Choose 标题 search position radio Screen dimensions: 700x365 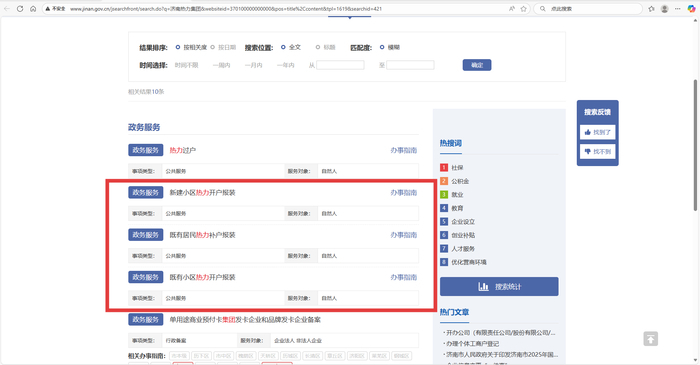point(318,47)
